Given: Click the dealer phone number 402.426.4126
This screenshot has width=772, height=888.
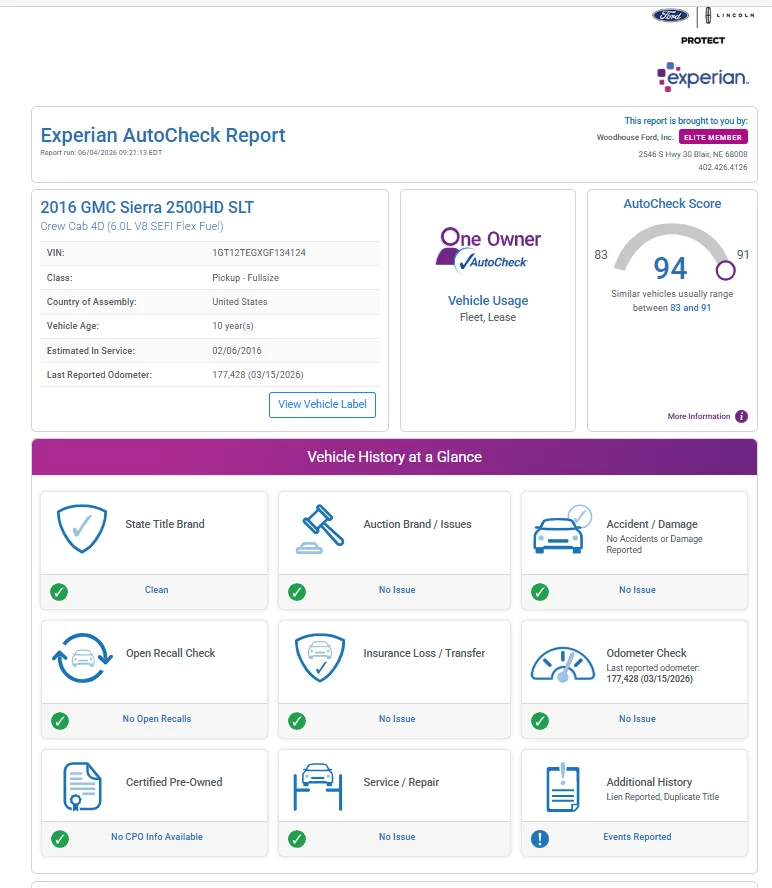Looking at the screenshot, I should coord(723,167).
